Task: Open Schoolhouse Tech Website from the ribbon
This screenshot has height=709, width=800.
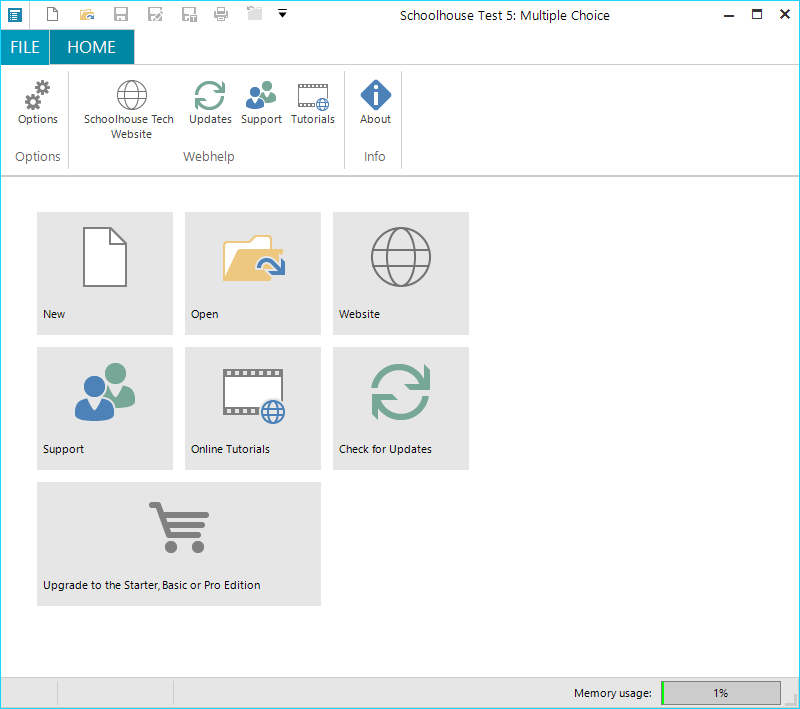Action: tap(131, 109)
